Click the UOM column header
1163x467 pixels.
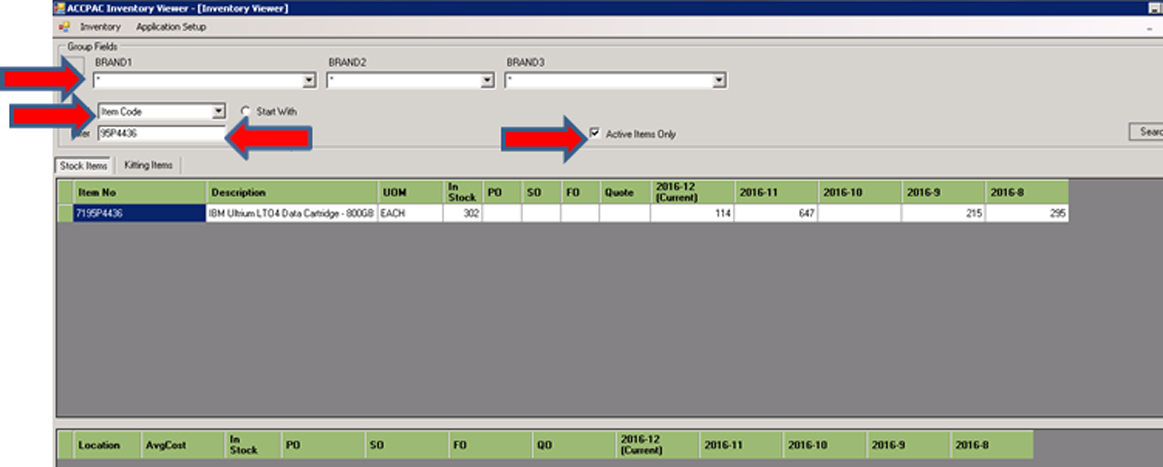(411, 192)
